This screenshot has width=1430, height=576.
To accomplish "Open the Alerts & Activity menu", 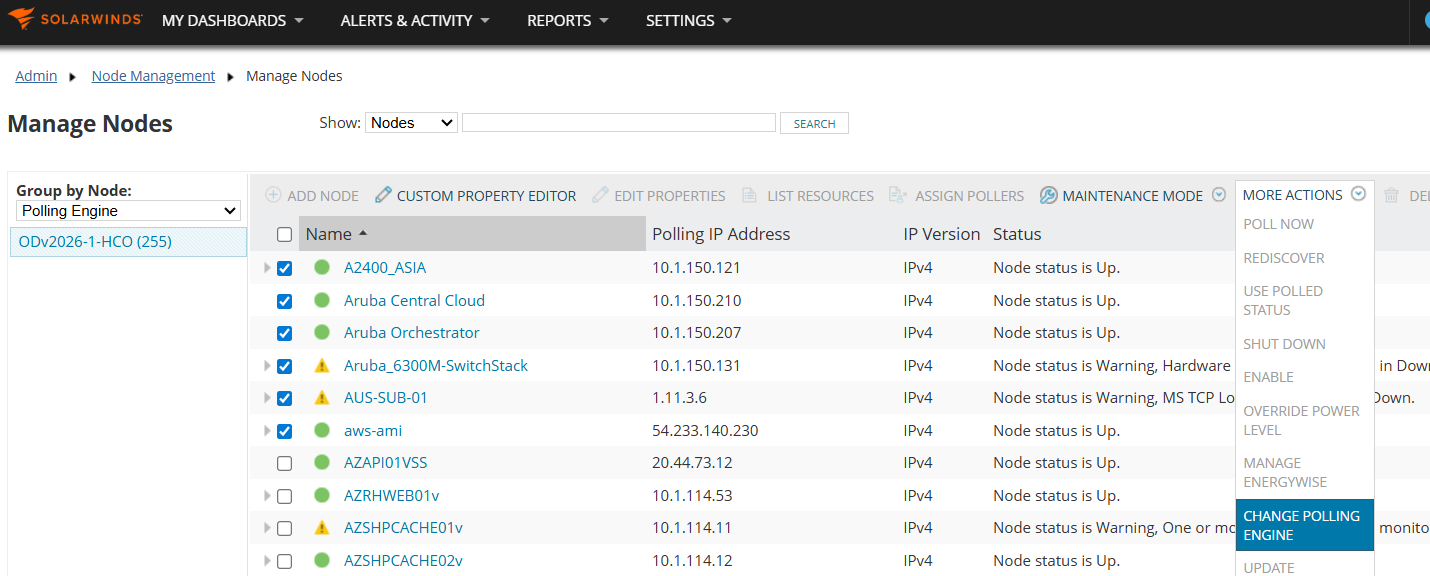I will coord(415,20).
